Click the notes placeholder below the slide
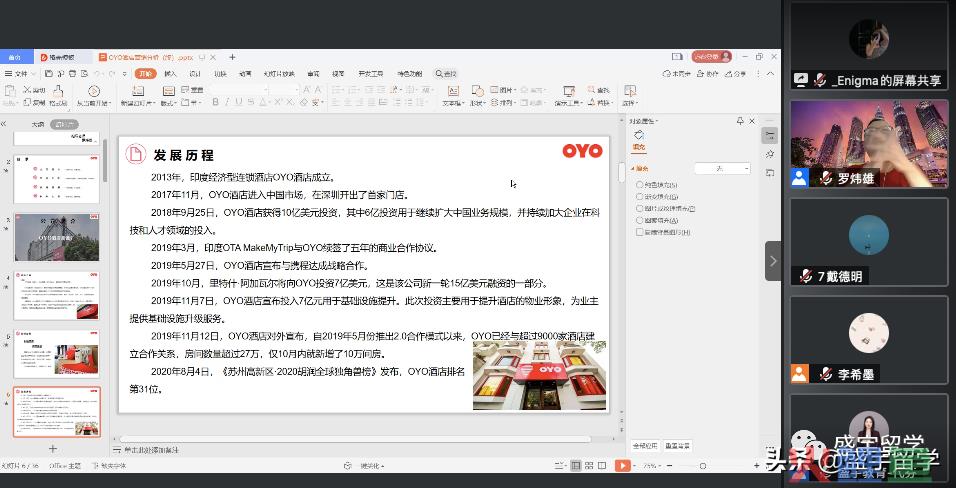 point(151,450)
